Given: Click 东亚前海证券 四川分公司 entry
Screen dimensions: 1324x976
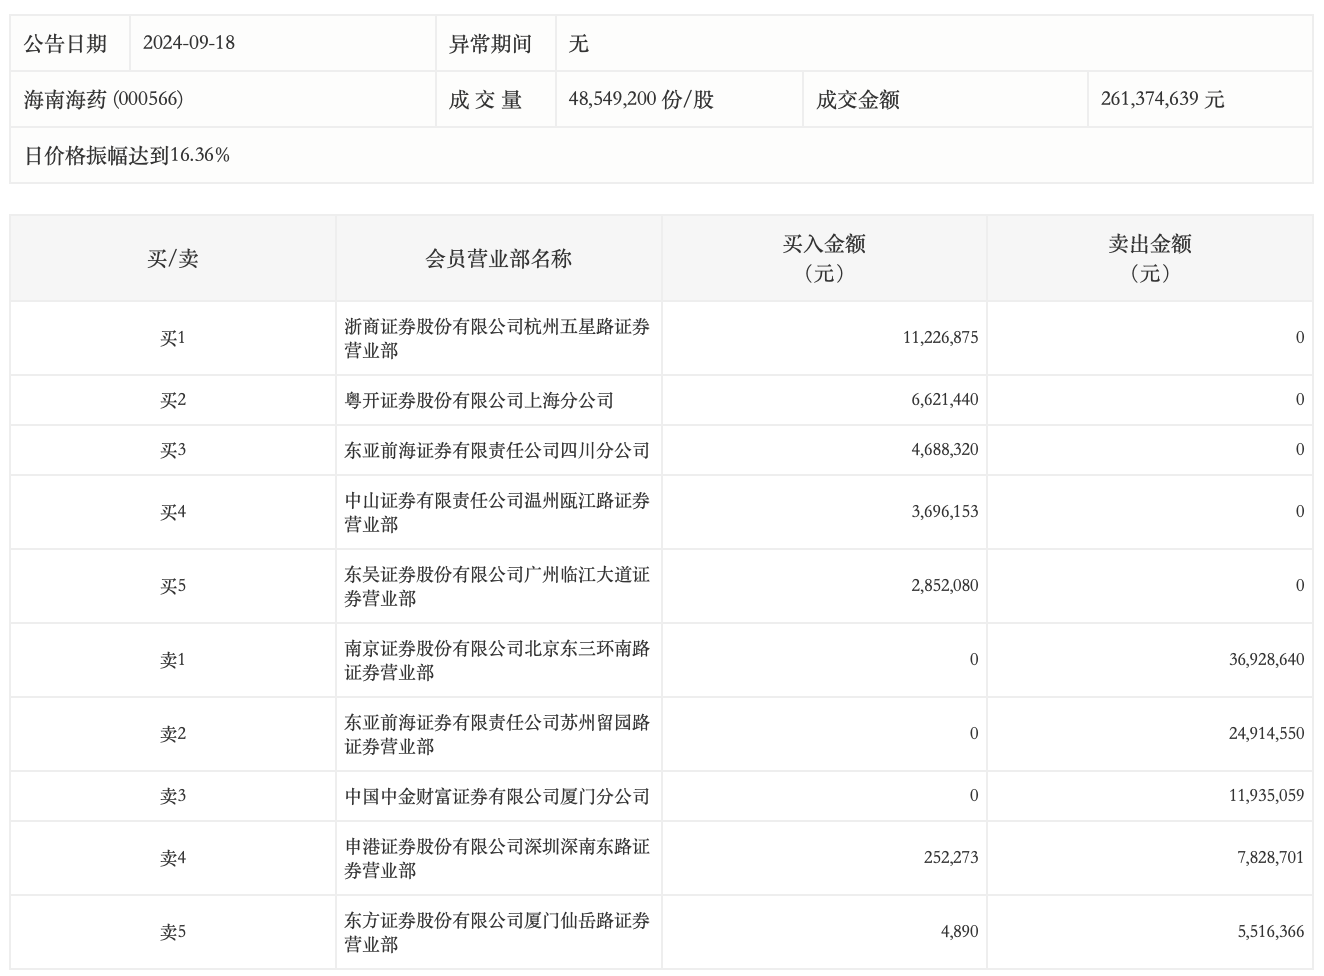Looking at the screenshot, I should (497, 450).
